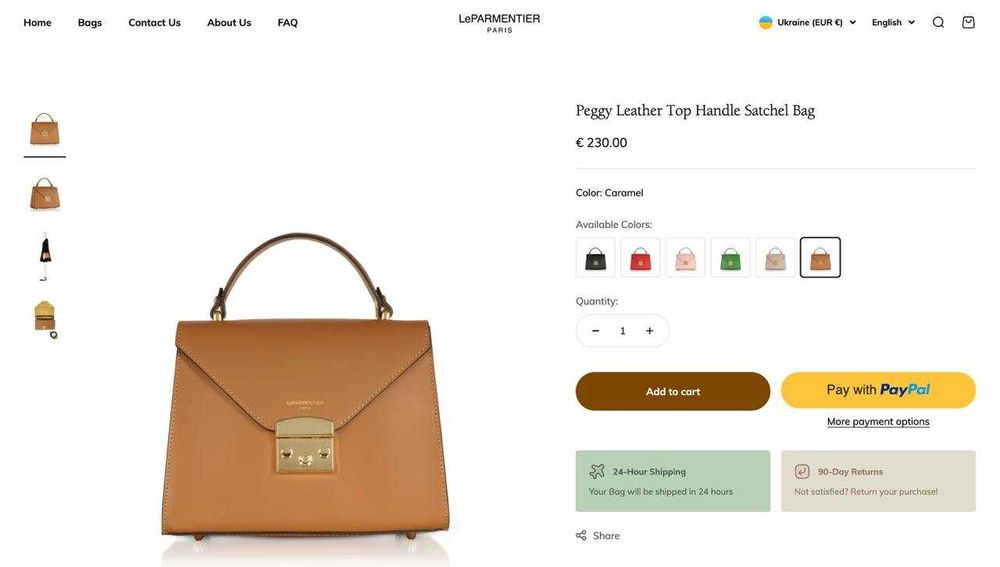Screen dimensions: 1000x567
Task: Click the 24-Hour Shipping airplane icon
Action: point(597,471)
